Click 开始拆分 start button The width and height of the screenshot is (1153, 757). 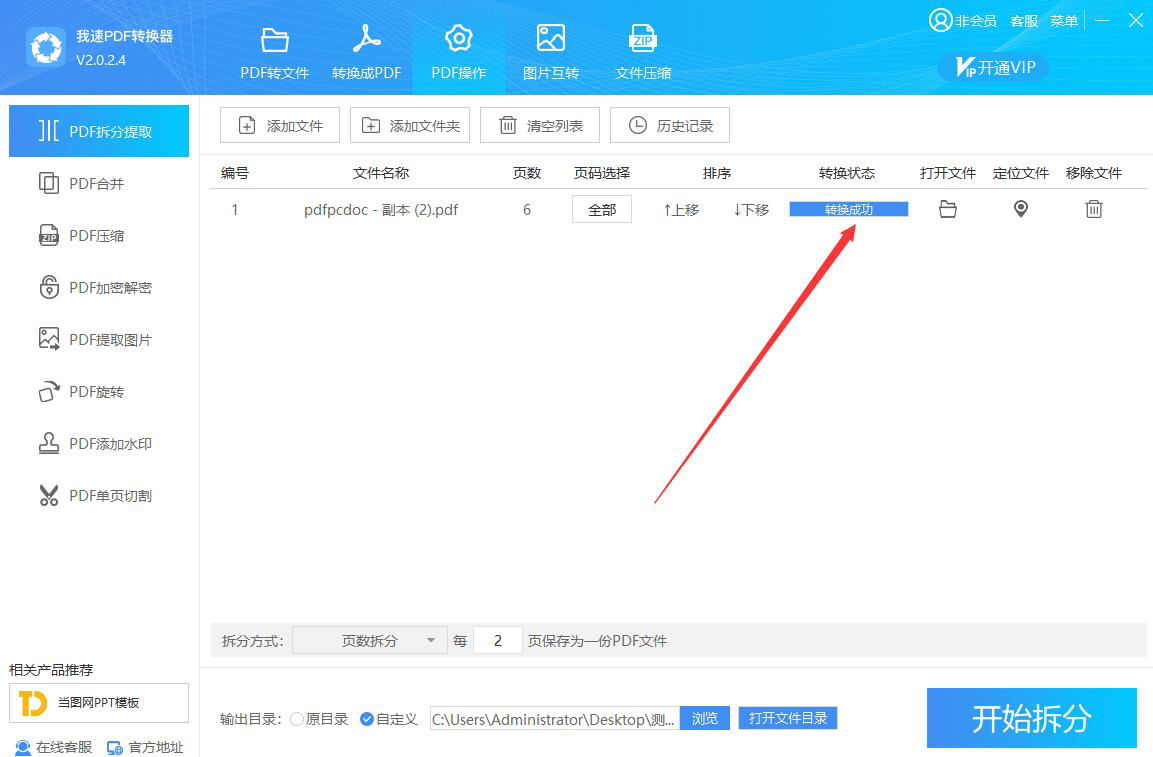pyautogui.click(x=1032, y=718)
